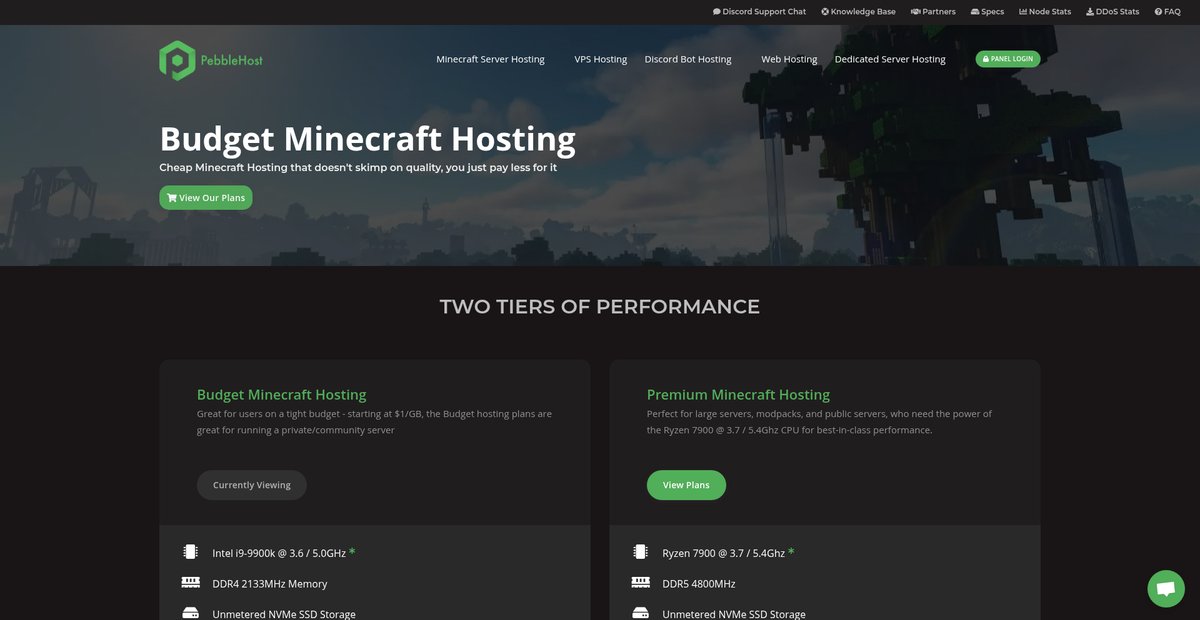Click the Ryzen 7900 @ 3.7 / 5.4GHz text
This screenshot has width=1200, height=620.
[x=724, y=553]
